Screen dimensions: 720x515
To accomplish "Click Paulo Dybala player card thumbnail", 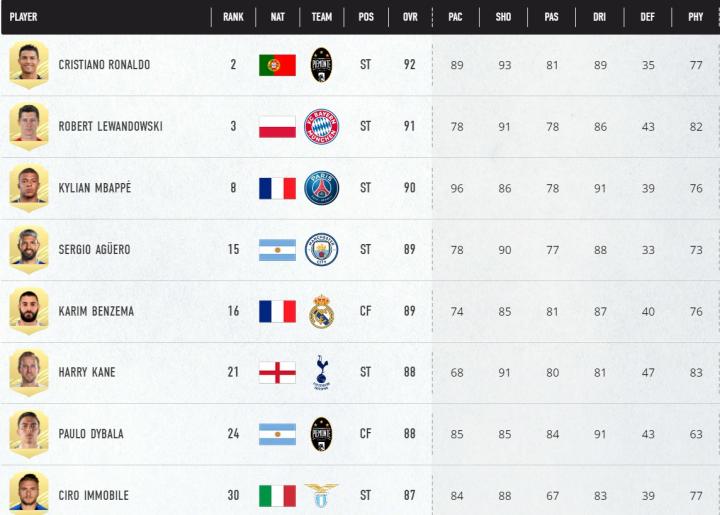I will click(29, 433).
